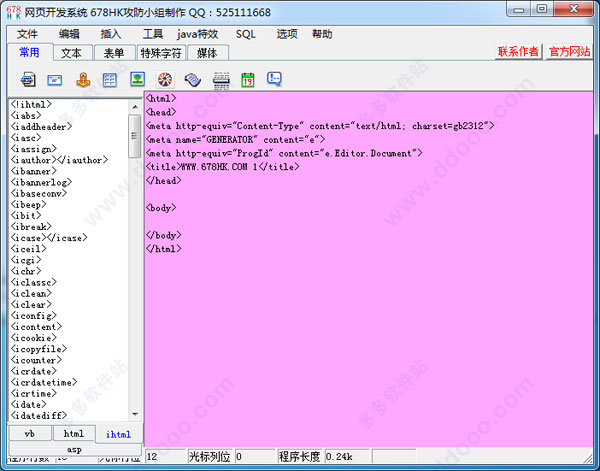
Task: Switch to the 常用 tab
Action: point(29,52)
